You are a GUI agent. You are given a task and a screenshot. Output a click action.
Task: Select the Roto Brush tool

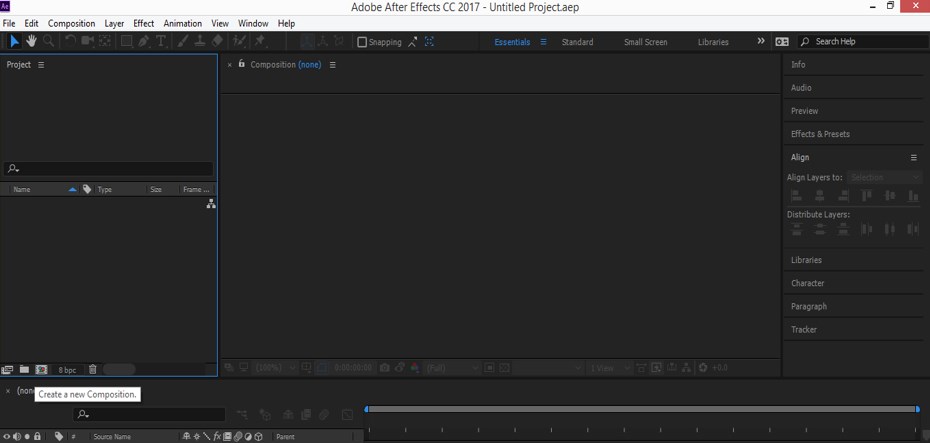pos(239,41)
